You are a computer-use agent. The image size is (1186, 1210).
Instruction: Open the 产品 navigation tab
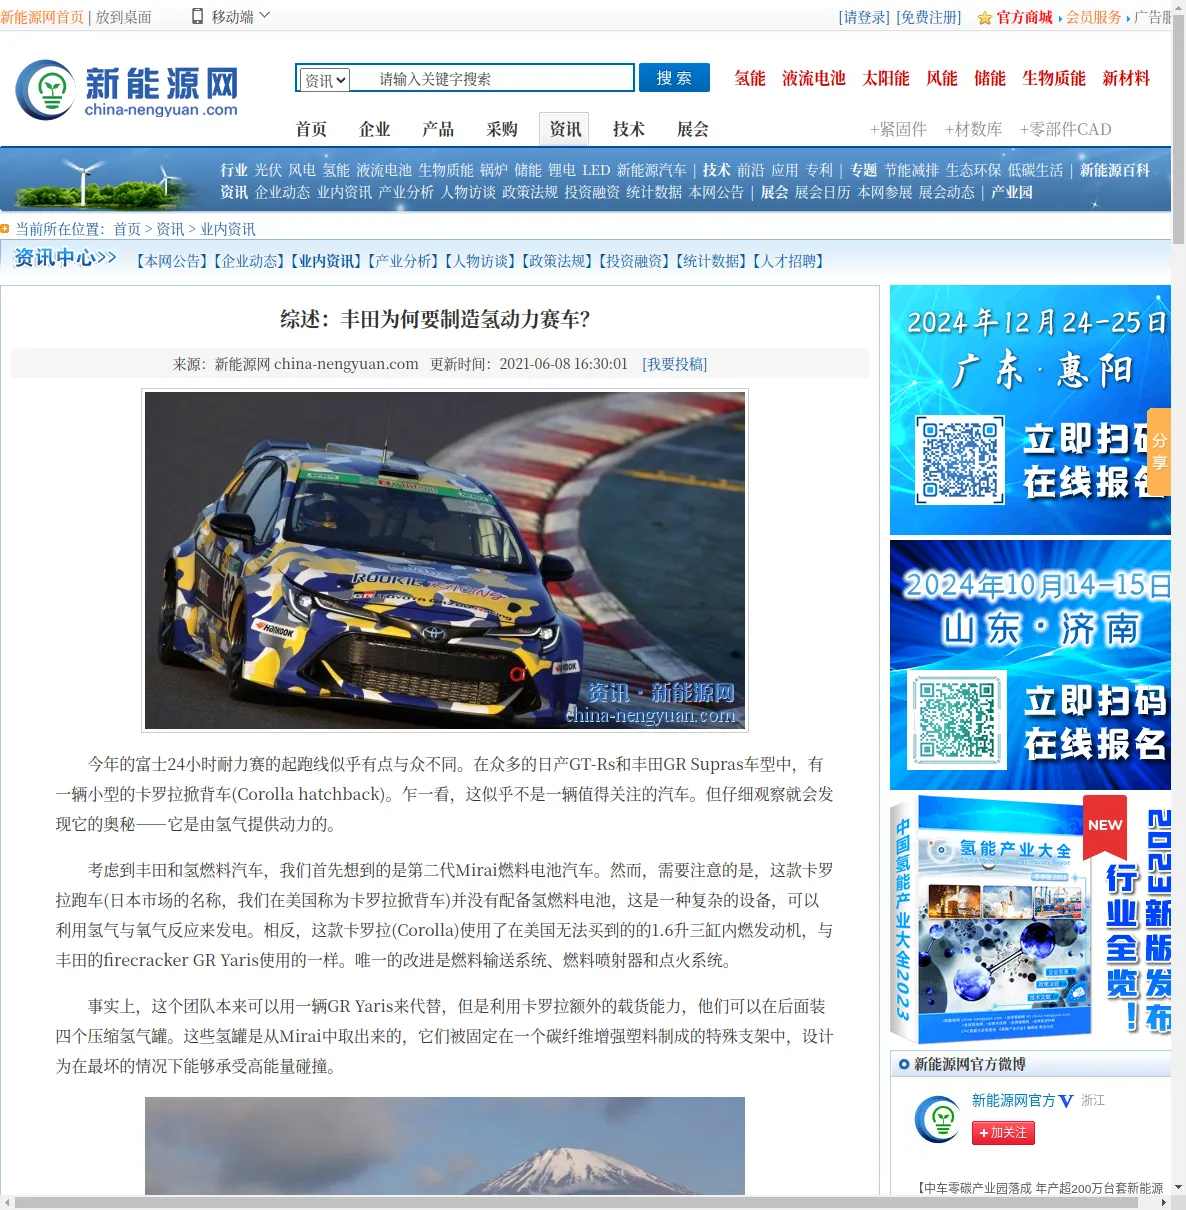point(438,129)
